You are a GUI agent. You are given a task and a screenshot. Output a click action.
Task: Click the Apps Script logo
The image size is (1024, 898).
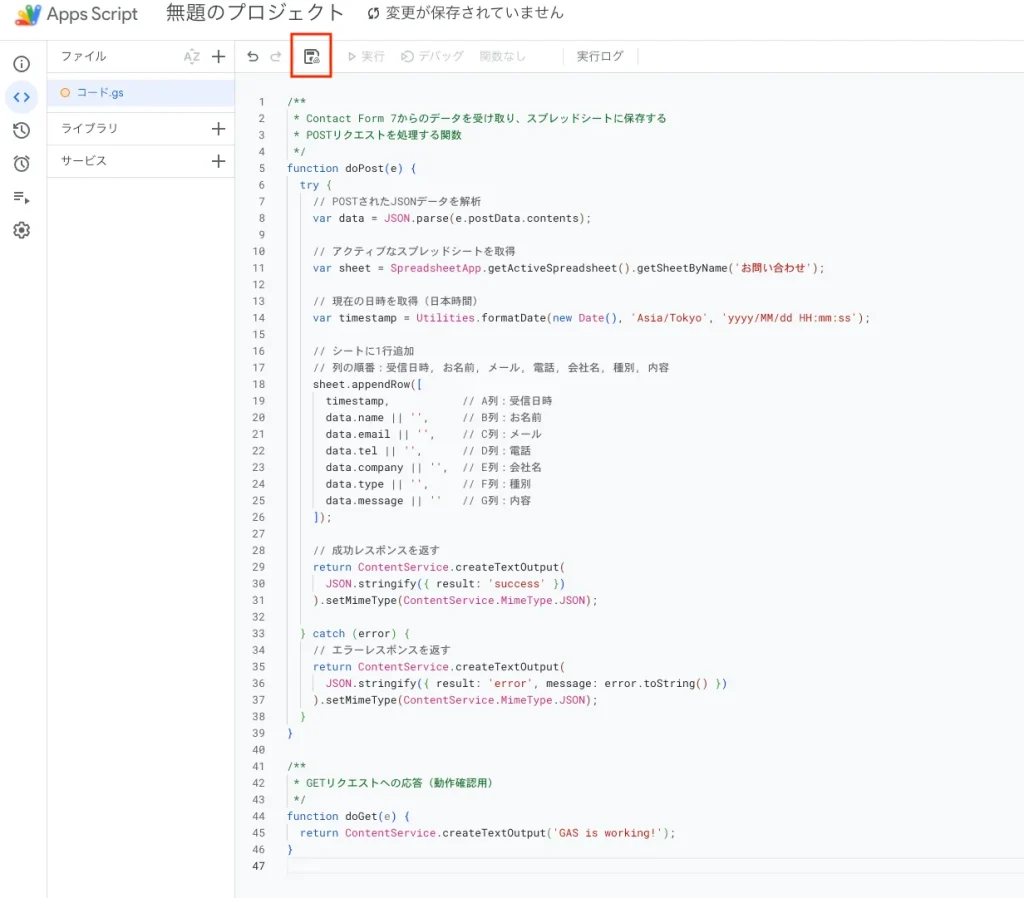pyautogui.click(x=28, y=14)
